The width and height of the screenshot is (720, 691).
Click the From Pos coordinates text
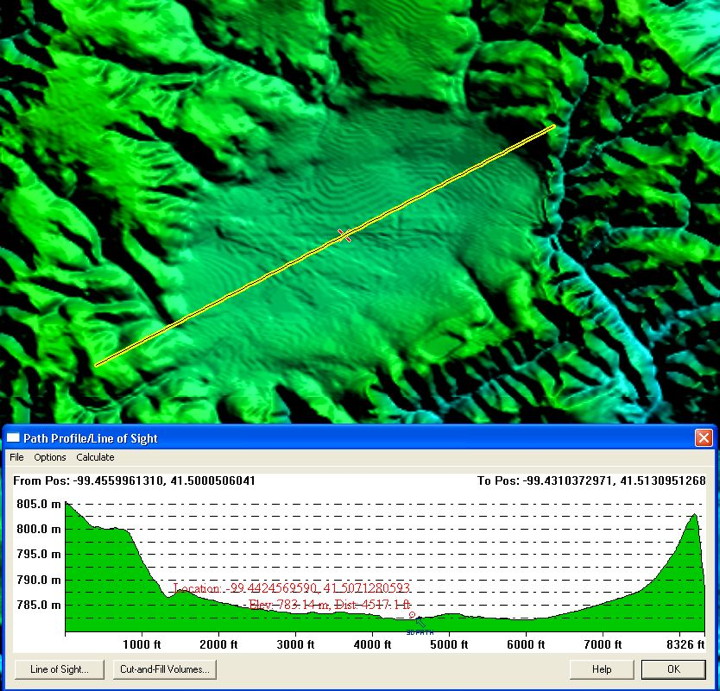[135, 481]
